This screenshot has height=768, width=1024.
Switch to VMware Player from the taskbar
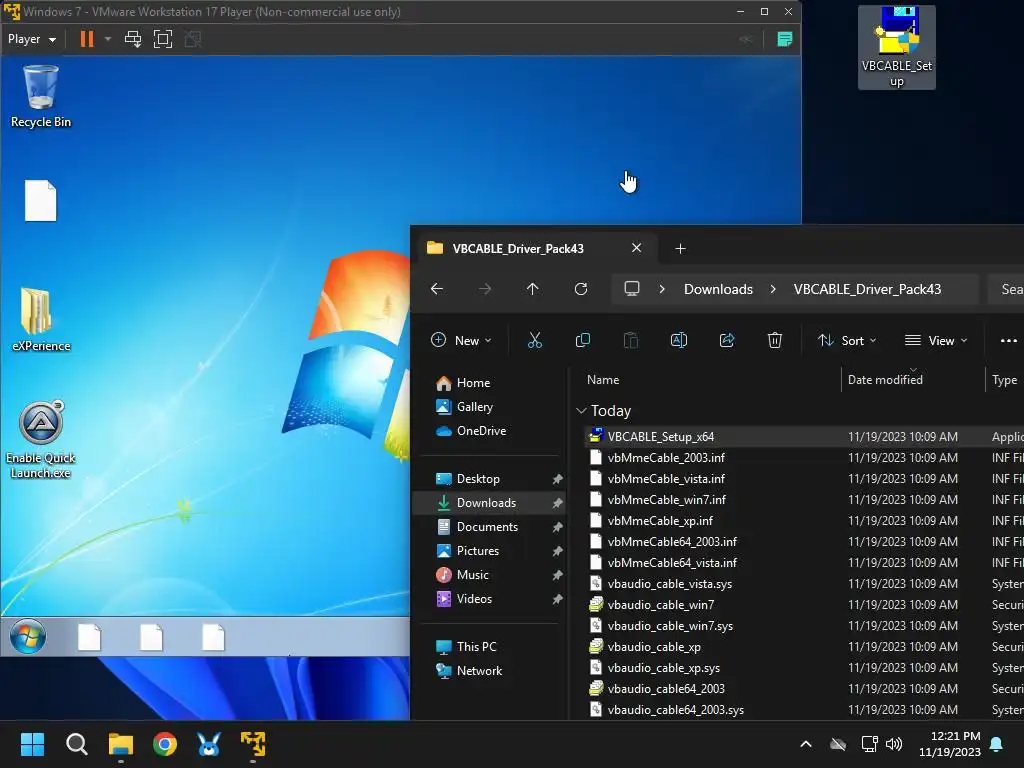(x=253, y=744)
